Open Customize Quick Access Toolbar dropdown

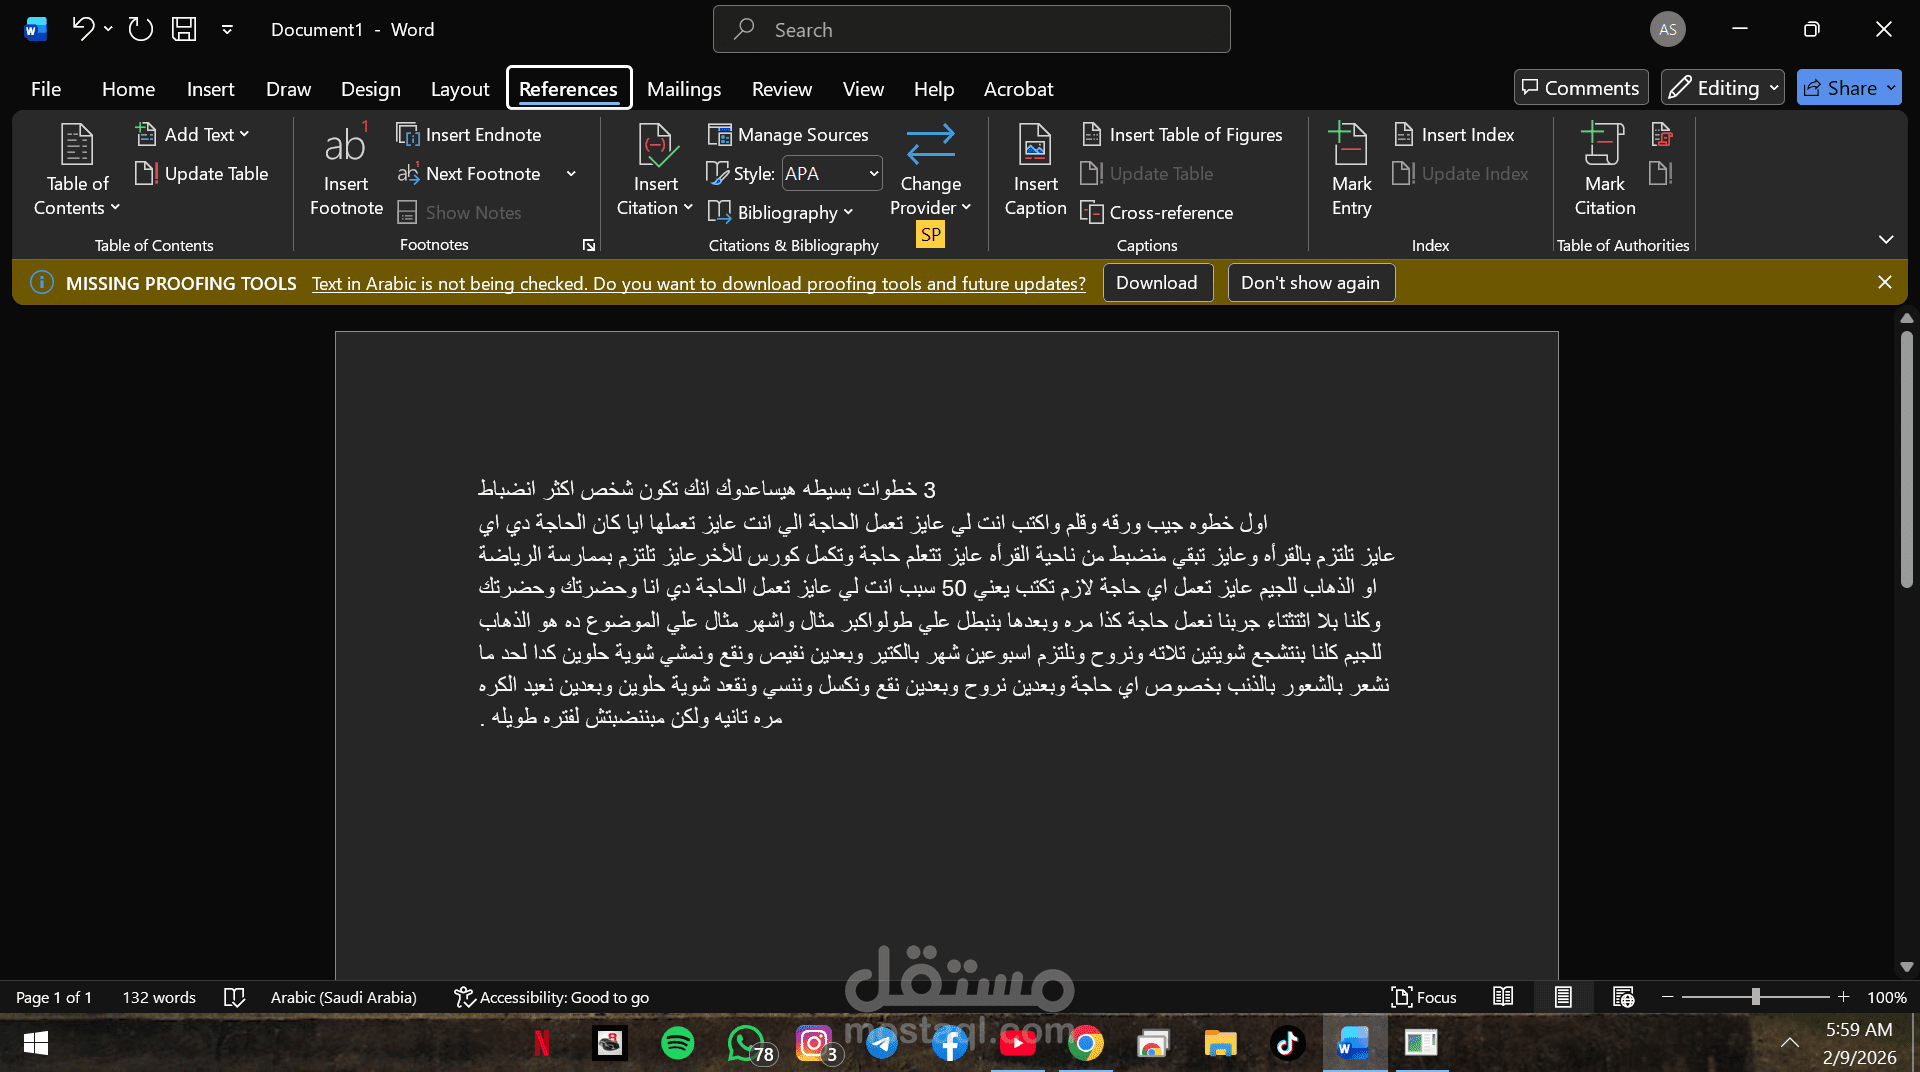click(x=227, y=29)
